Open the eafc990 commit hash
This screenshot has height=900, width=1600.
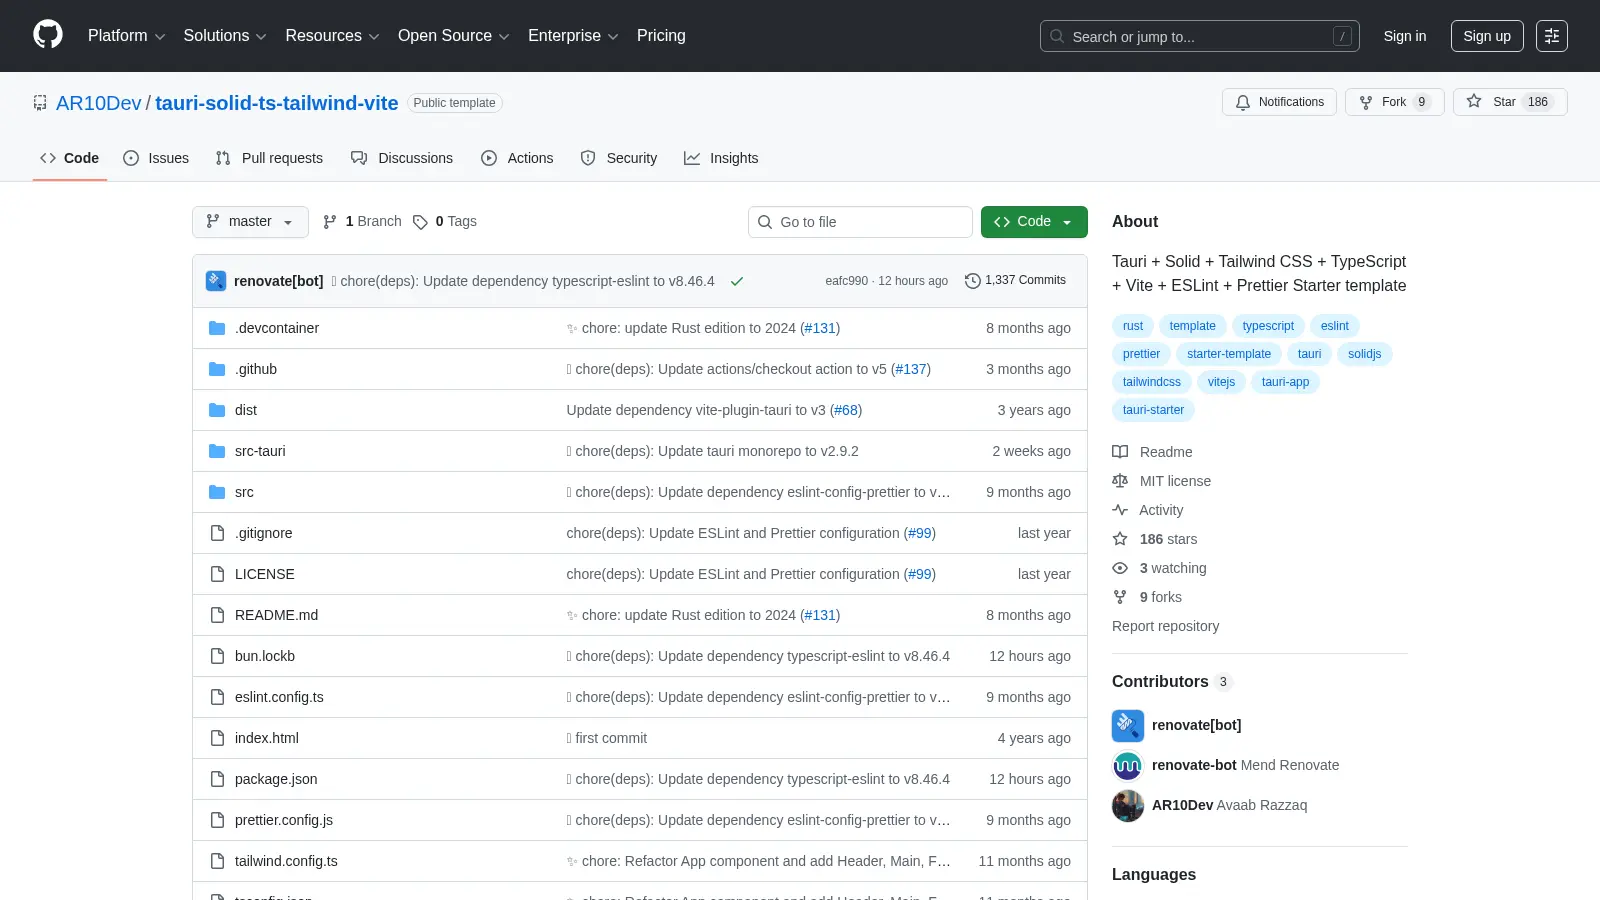pos(847,281)
